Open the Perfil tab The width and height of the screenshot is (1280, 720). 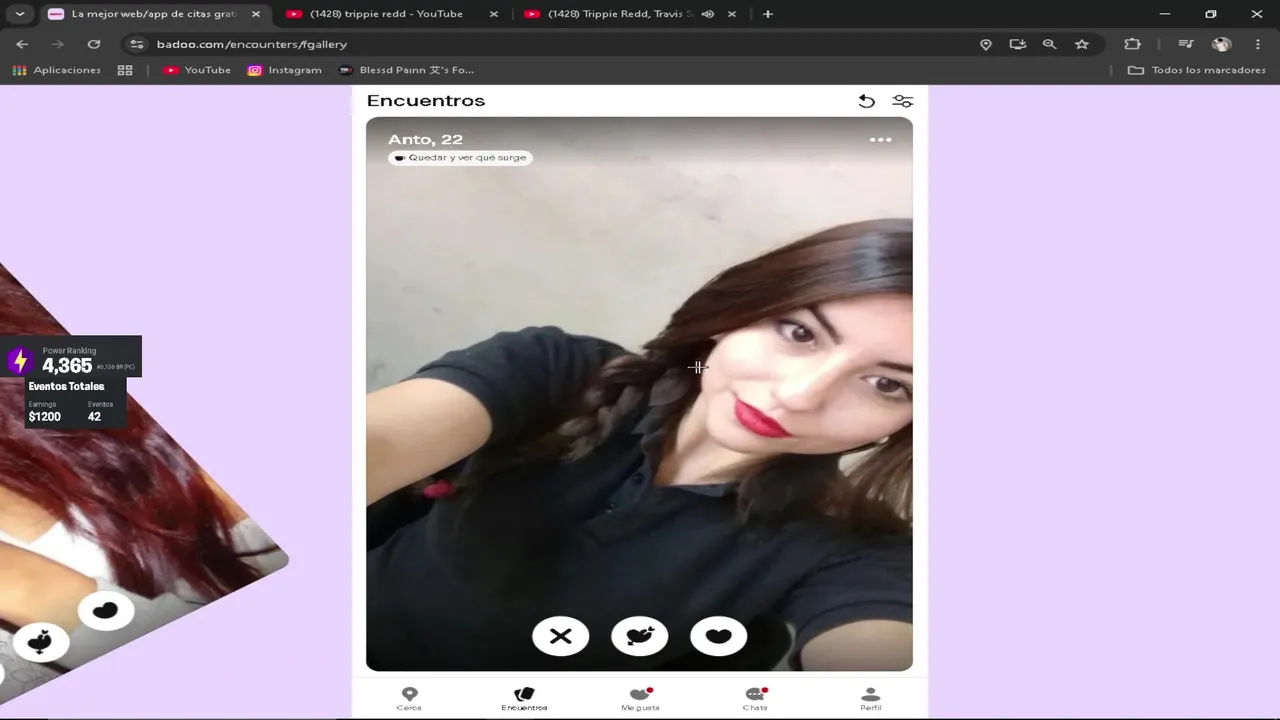tap(871, 698)
